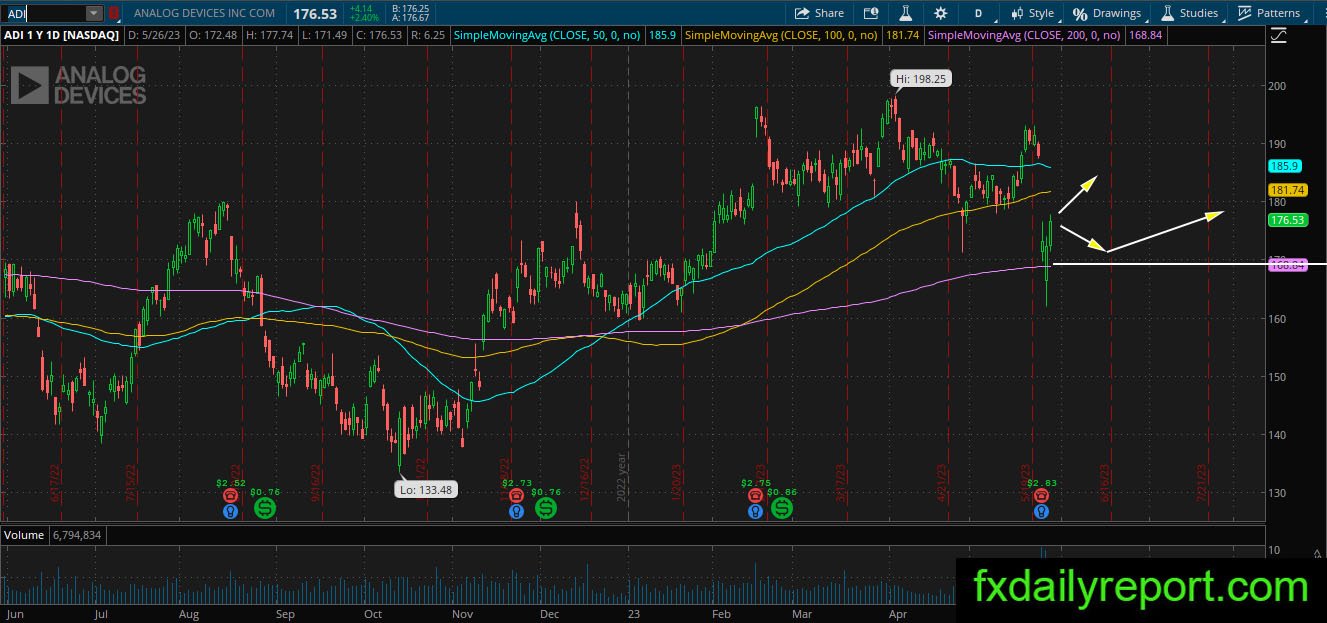Click the Hi: 198.25 price bubble
Image resolution: width=1327 pixels, height=623 pixels.
tap(920, 78)
